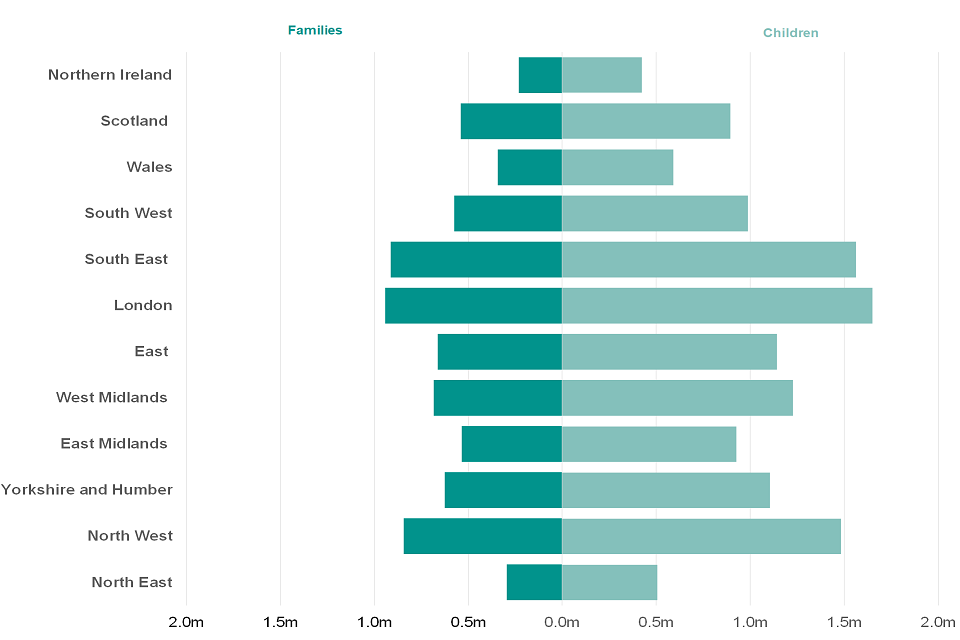Select the Yorkshire and Humber children bar

665,490
